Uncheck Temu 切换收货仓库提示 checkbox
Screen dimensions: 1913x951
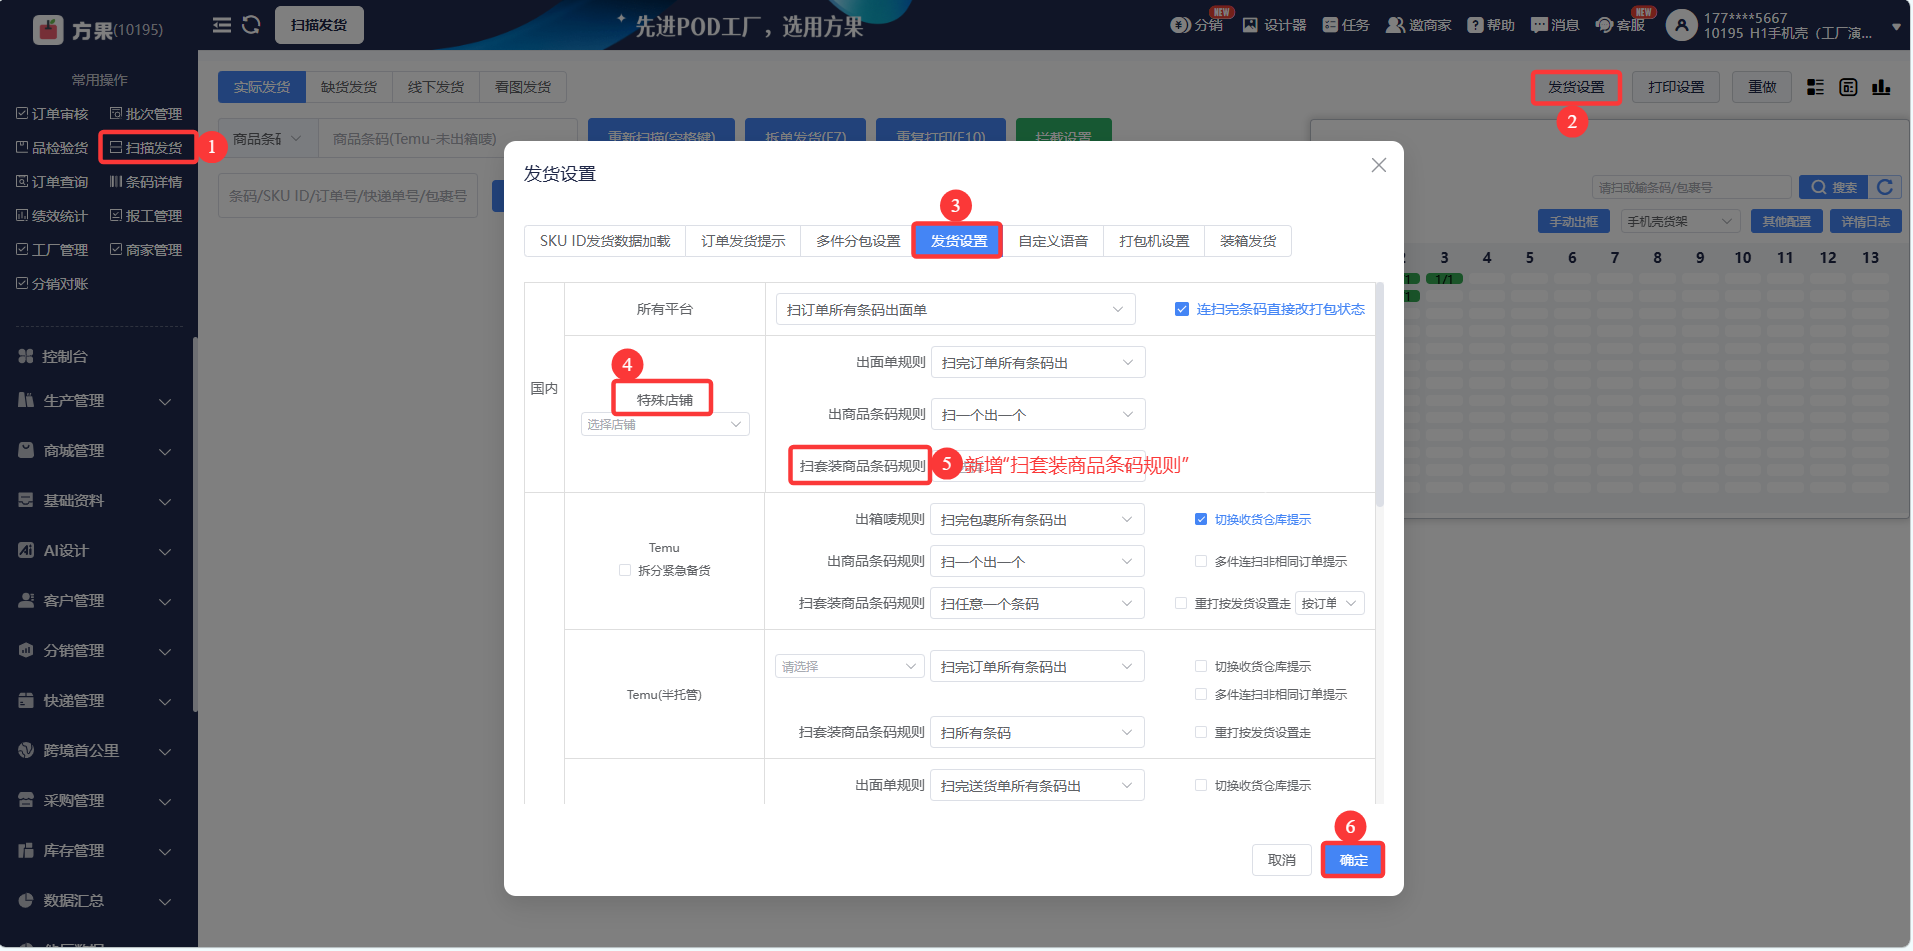1201,519
